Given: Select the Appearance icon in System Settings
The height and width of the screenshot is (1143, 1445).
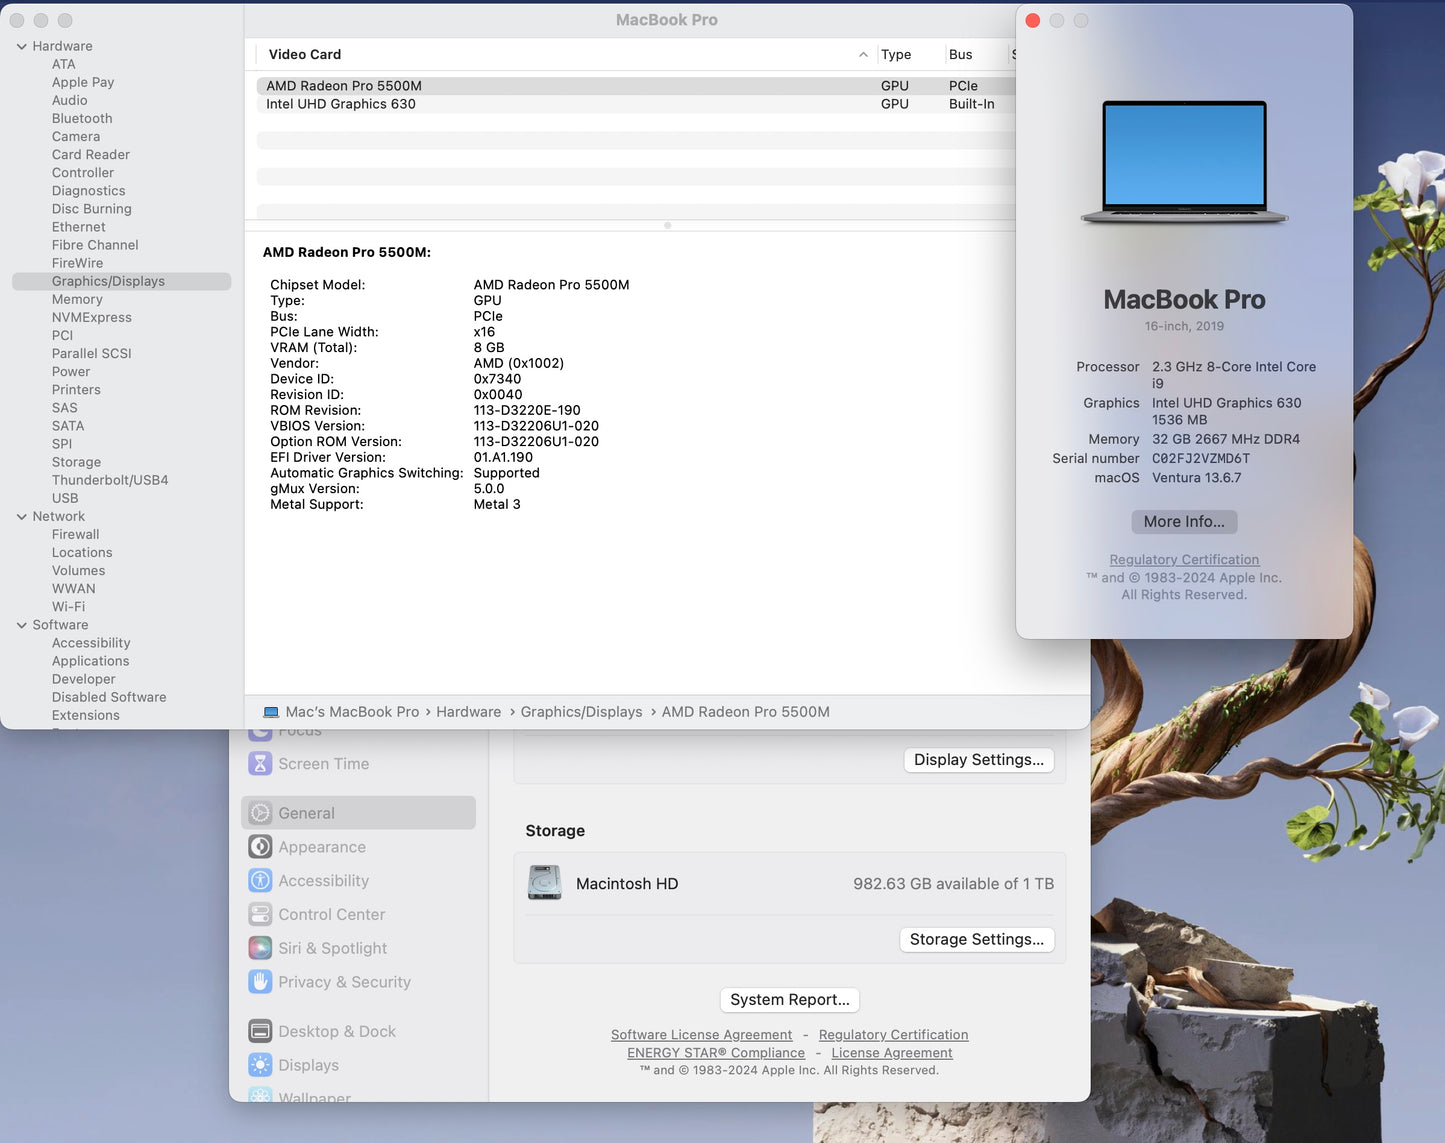Looking at the screenshot, I should tap(261, 846).
